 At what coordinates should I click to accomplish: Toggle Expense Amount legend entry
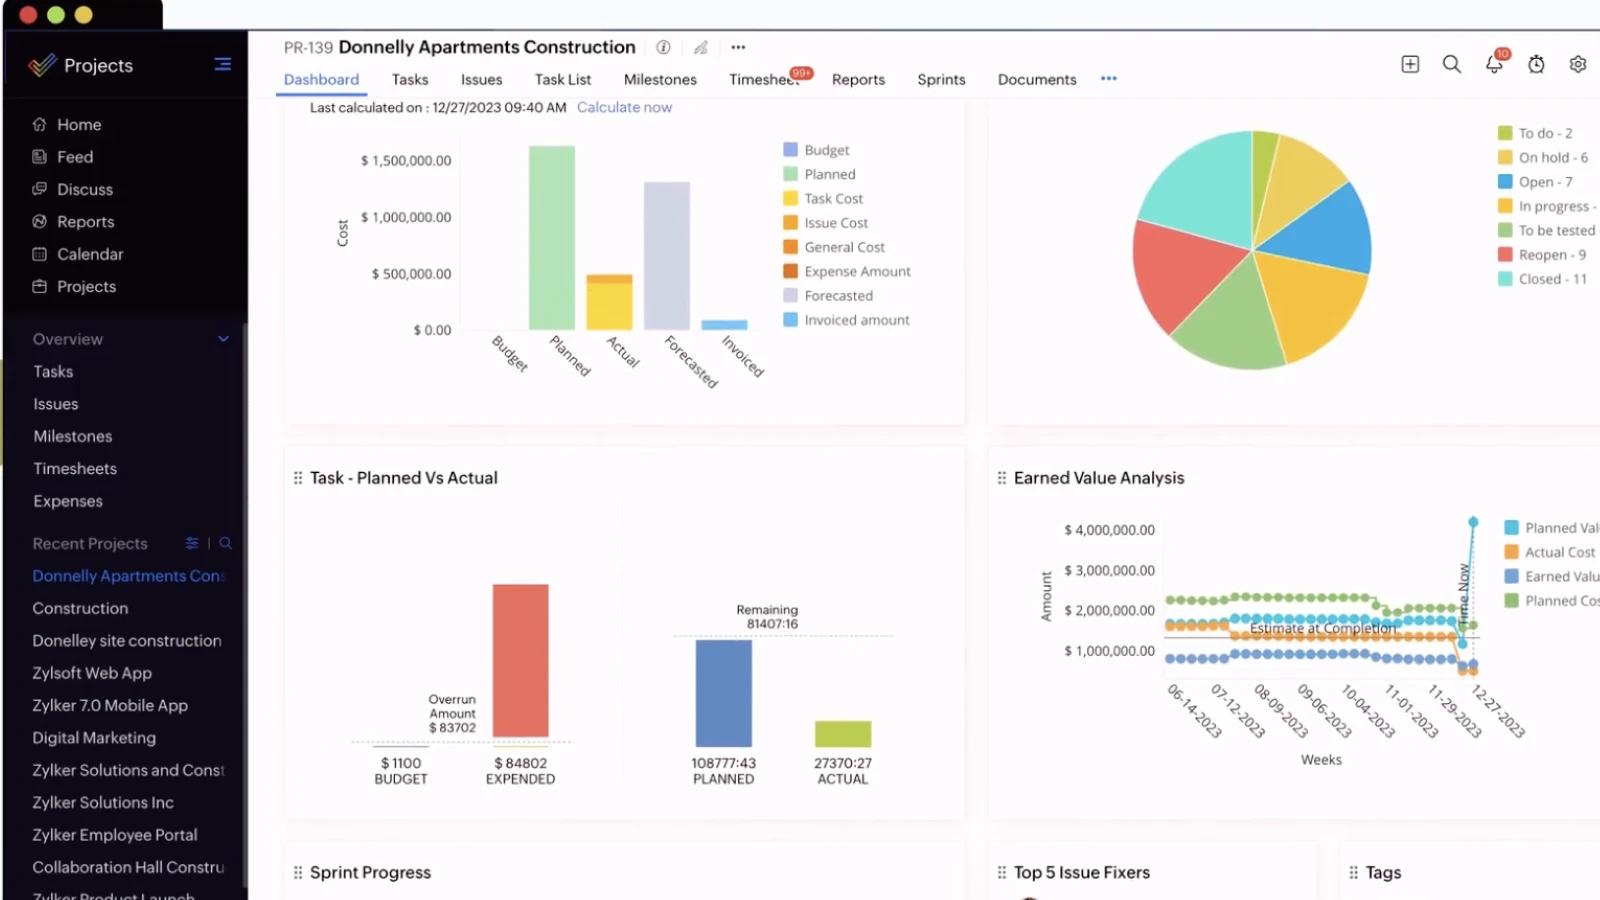pos(847,271)
